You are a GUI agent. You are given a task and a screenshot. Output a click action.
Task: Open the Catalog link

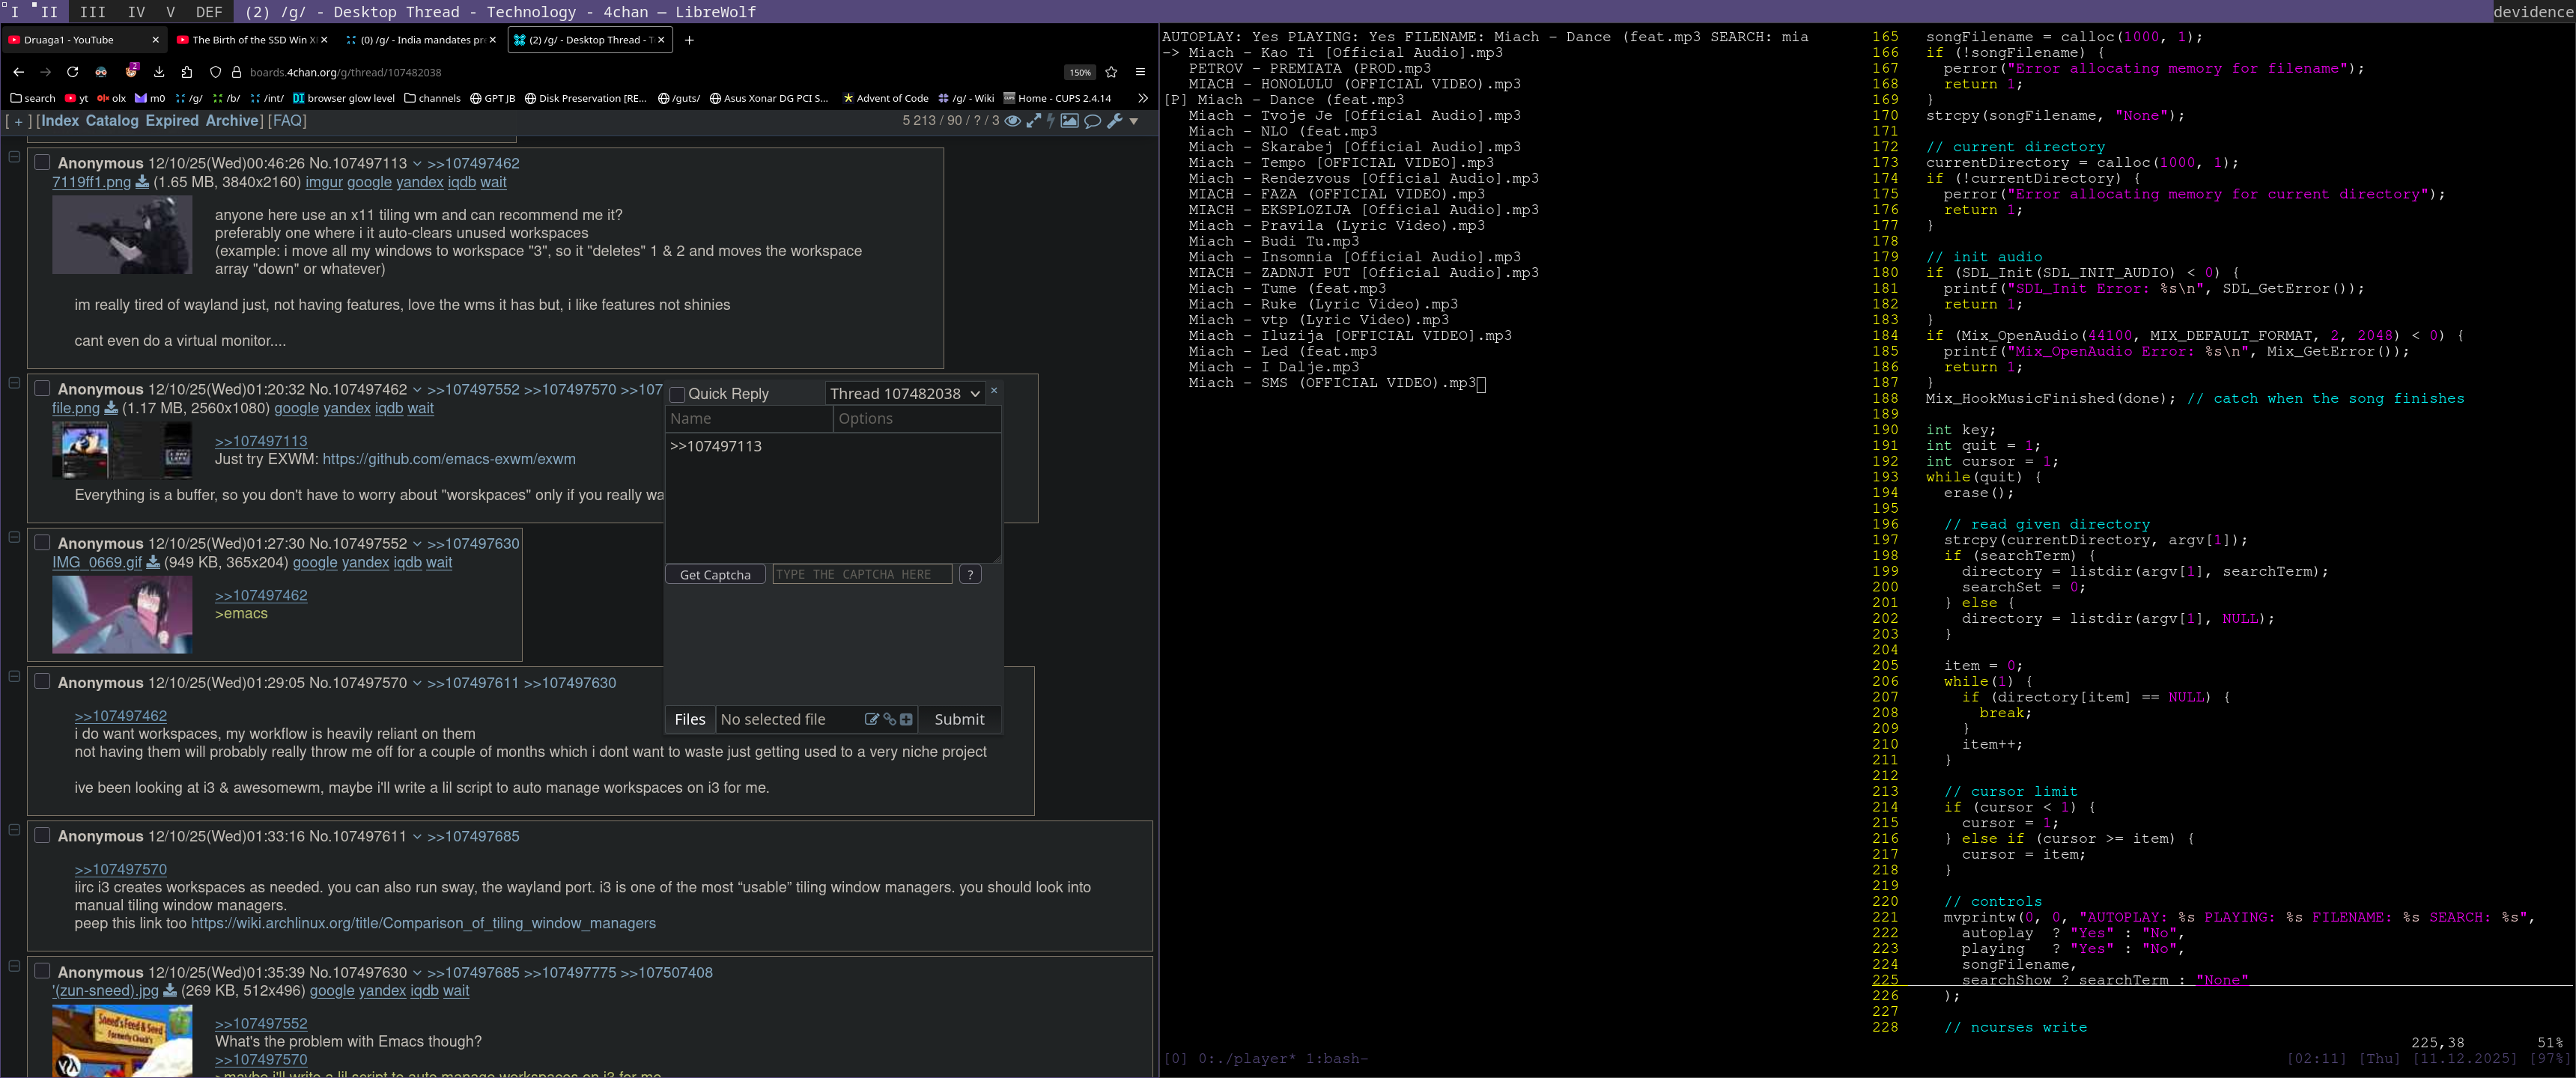(x=112, y=120)
